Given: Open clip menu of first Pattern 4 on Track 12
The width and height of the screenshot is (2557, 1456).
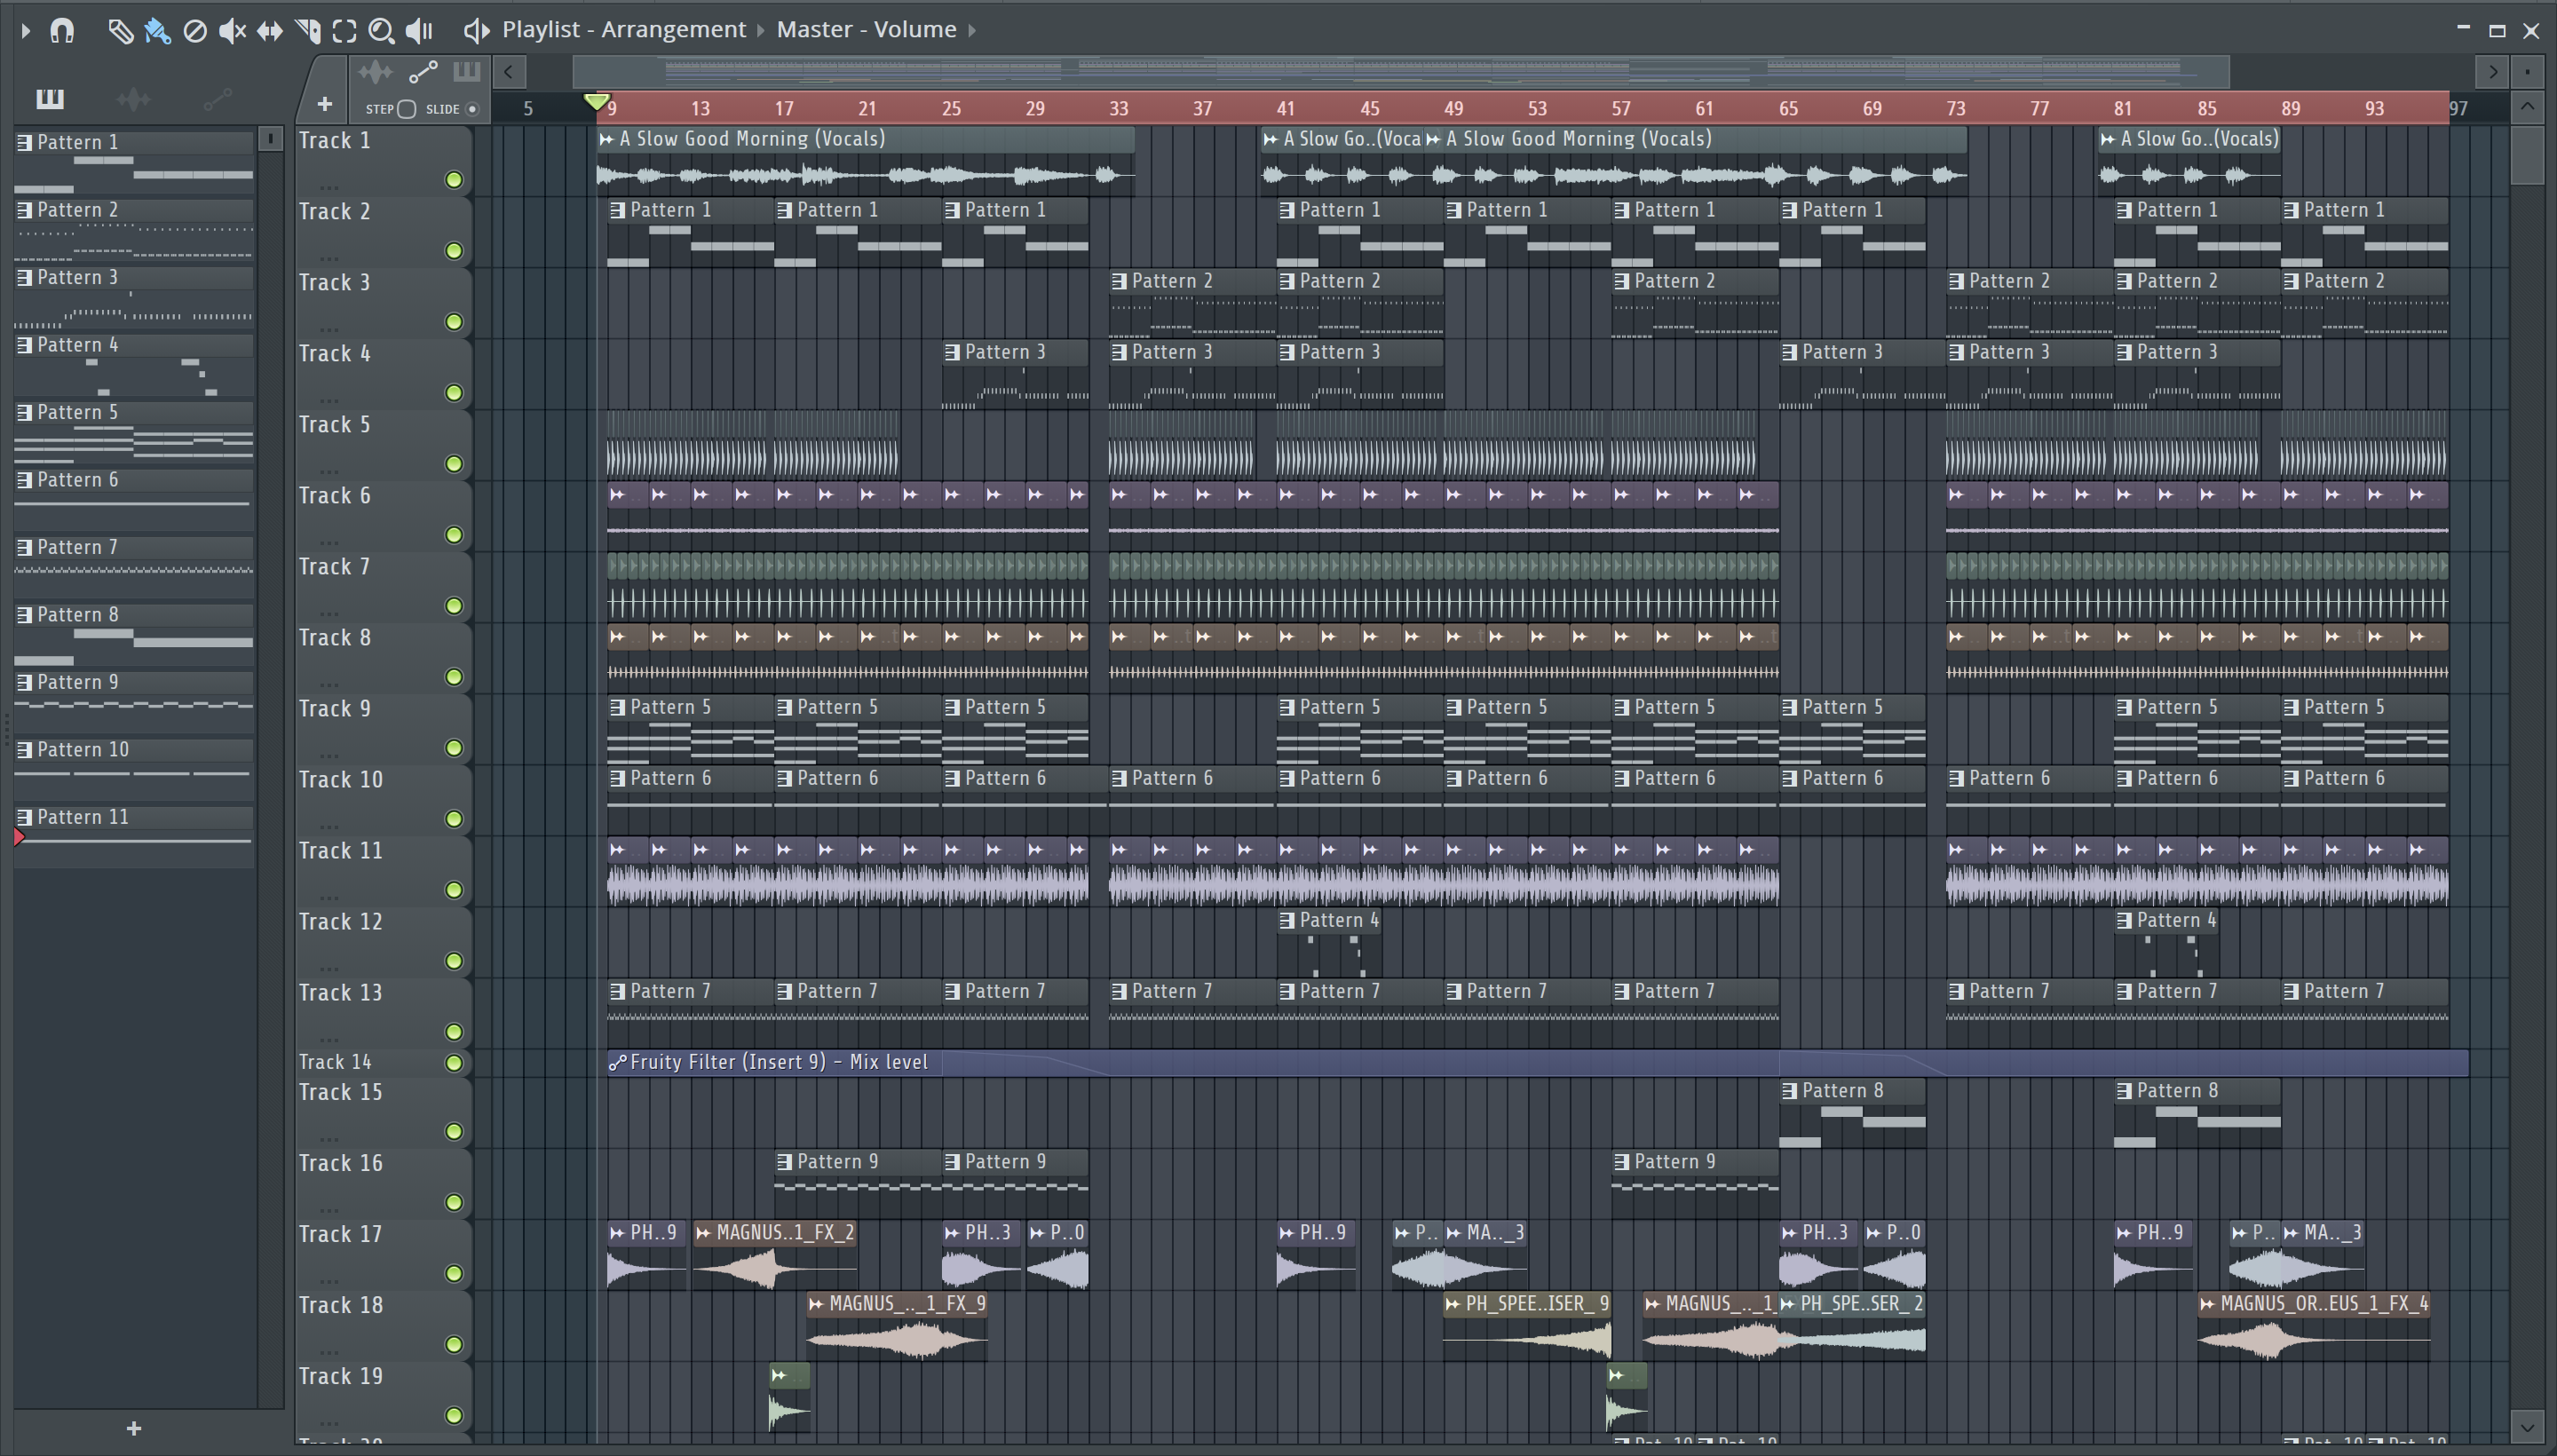Looking at the screenshot, I should pyautogui.click(x=1287, y=920).
